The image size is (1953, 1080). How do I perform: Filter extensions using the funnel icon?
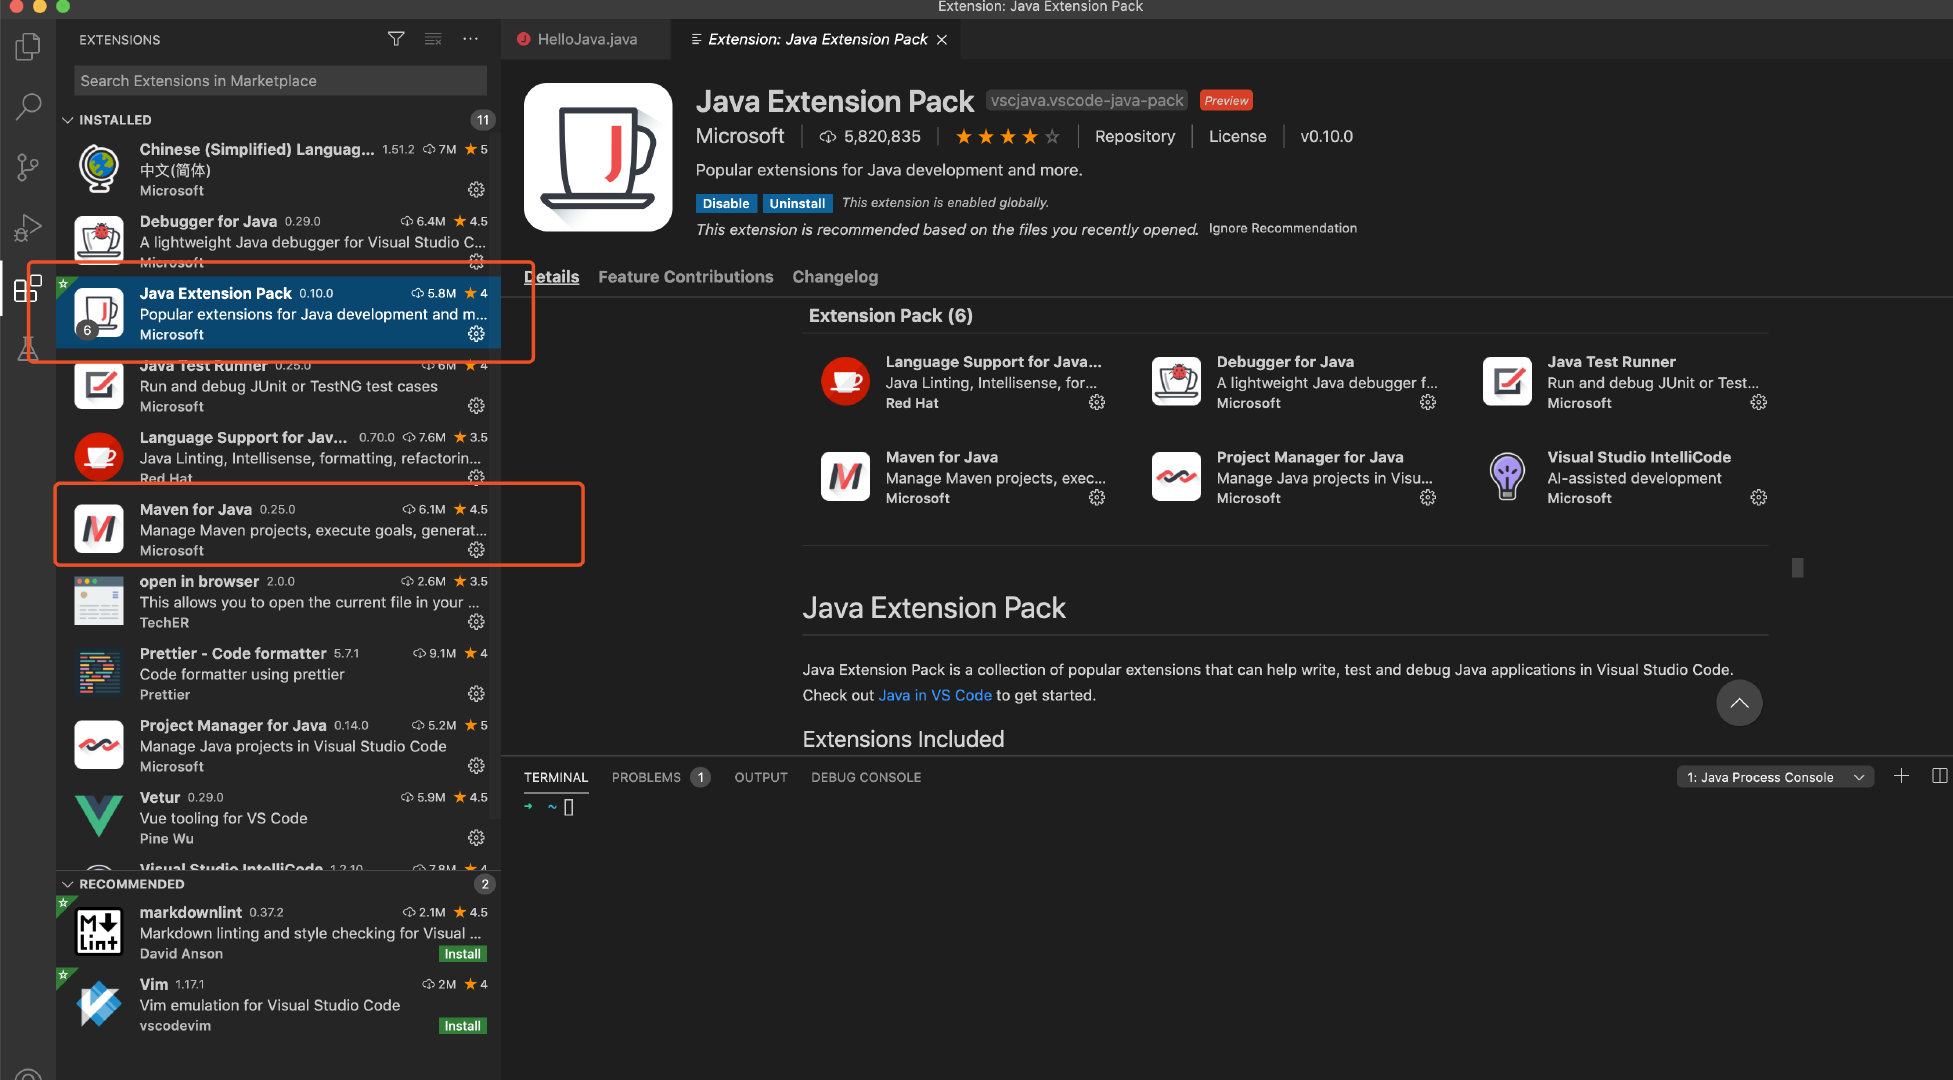pyautogui.click(x=396, y=39)
